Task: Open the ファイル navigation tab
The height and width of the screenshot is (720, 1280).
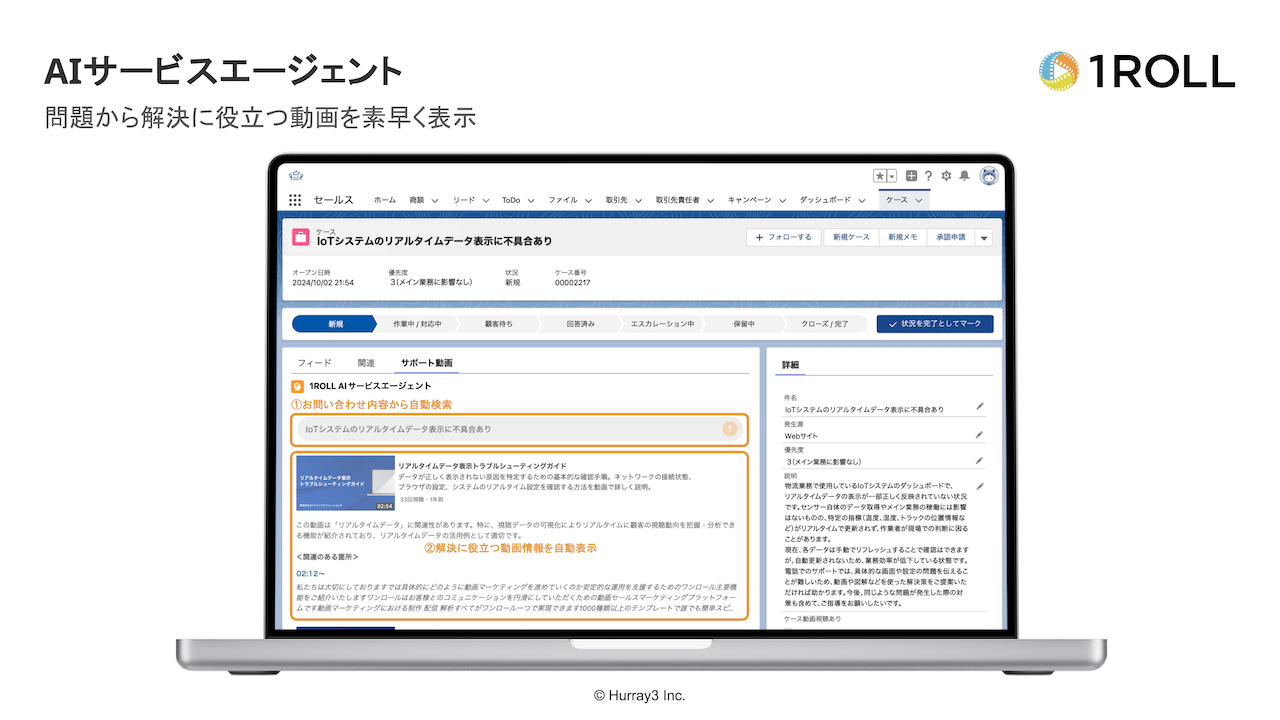Action: click(x=563, y=200)
